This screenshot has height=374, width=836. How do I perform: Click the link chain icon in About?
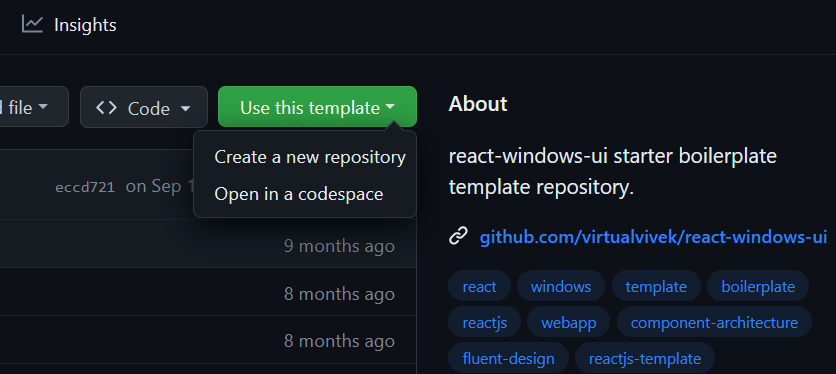click(458, 236)
